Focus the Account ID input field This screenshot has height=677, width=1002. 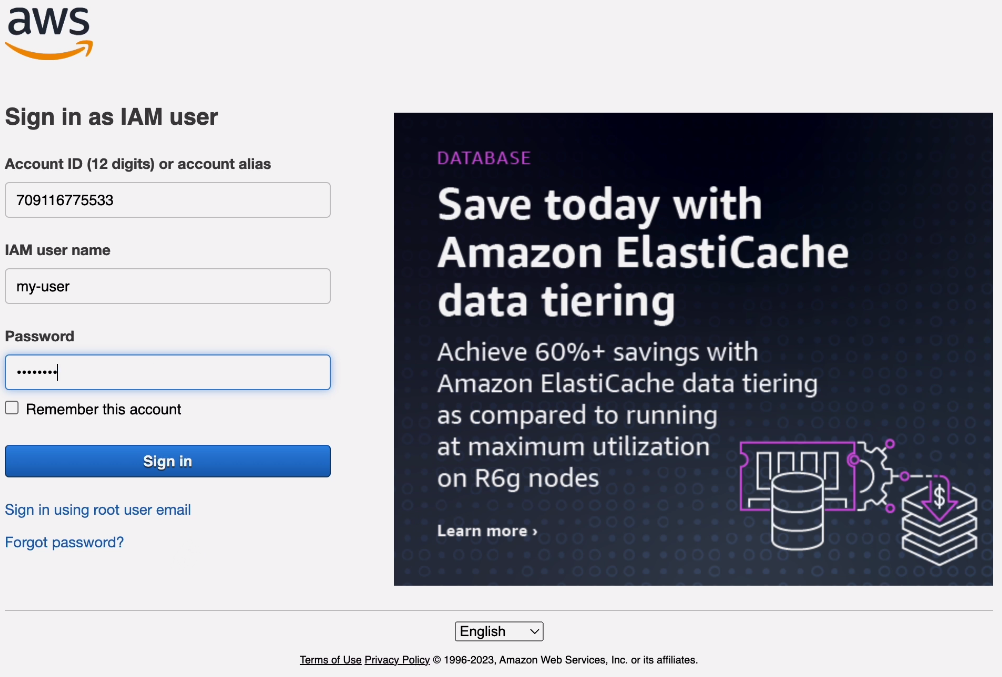click(167, 200)
